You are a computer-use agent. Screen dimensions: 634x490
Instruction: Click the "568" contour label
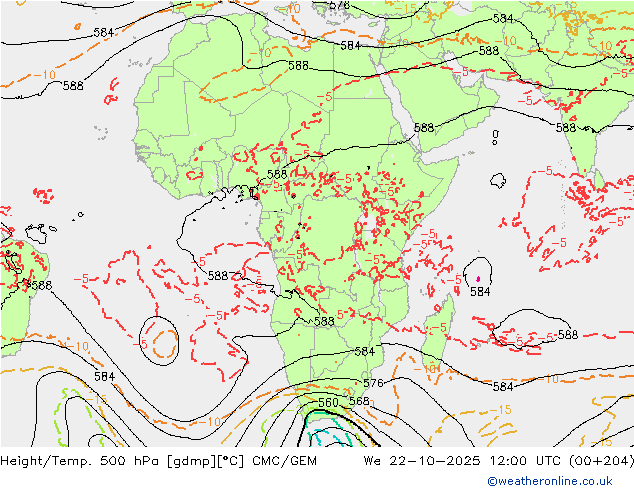[359, 401]
